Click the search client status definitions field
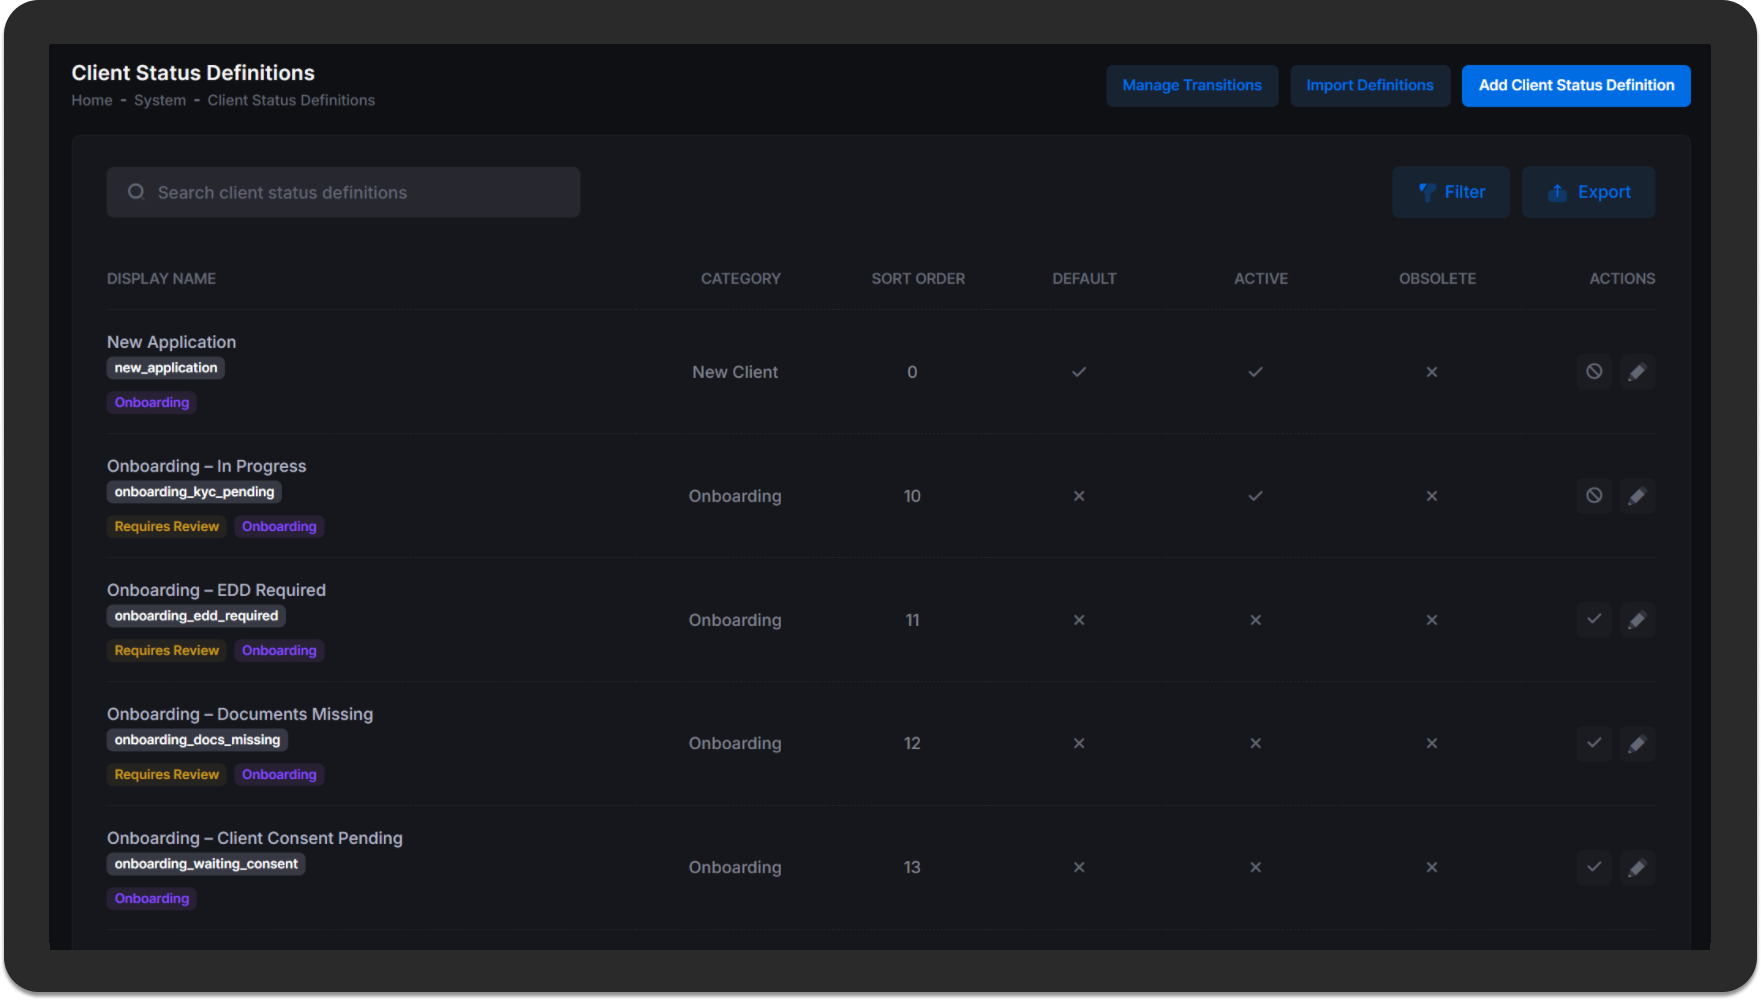Viewport: 1761px width, 1000px height. [343, 191]
